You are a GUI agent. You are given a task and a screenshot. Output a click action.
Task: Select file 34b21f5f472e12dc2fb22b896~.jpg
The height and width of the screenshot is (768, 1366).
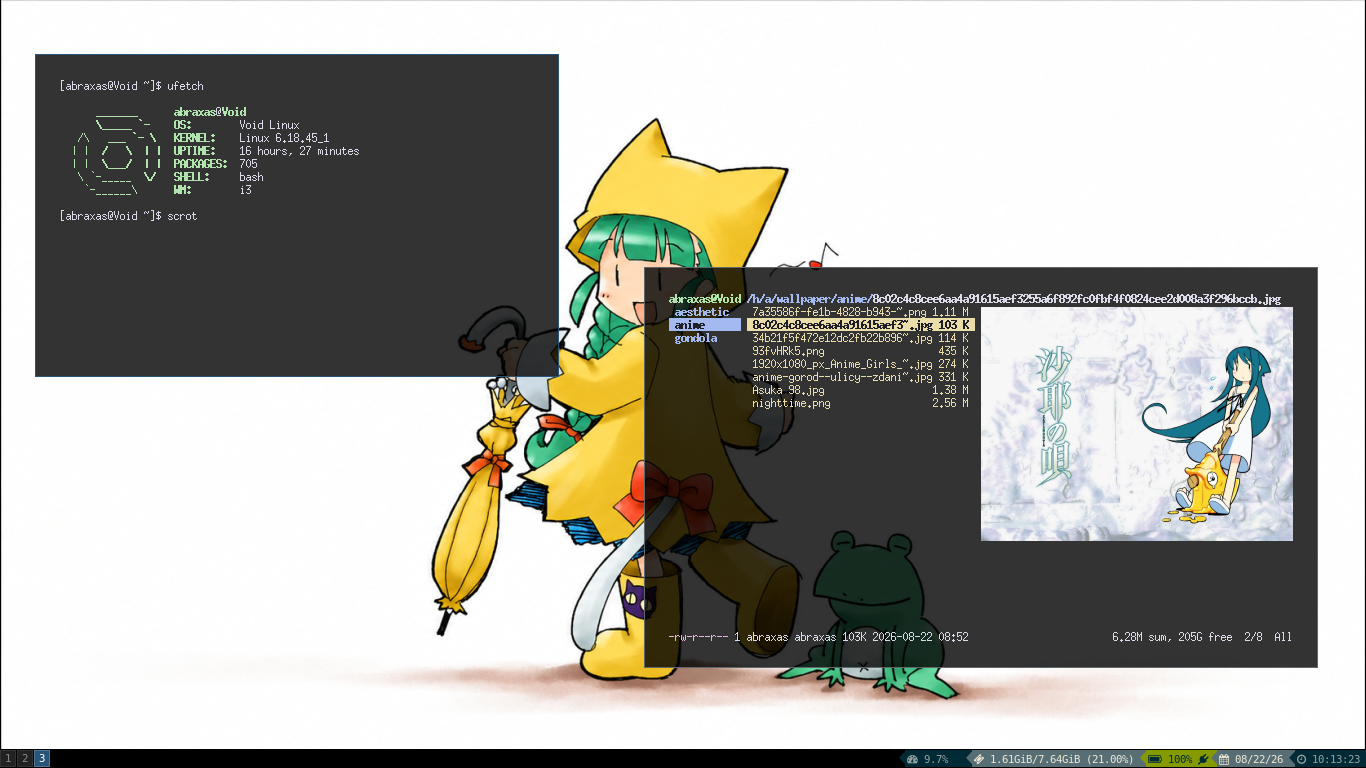(x=860, y=338)
